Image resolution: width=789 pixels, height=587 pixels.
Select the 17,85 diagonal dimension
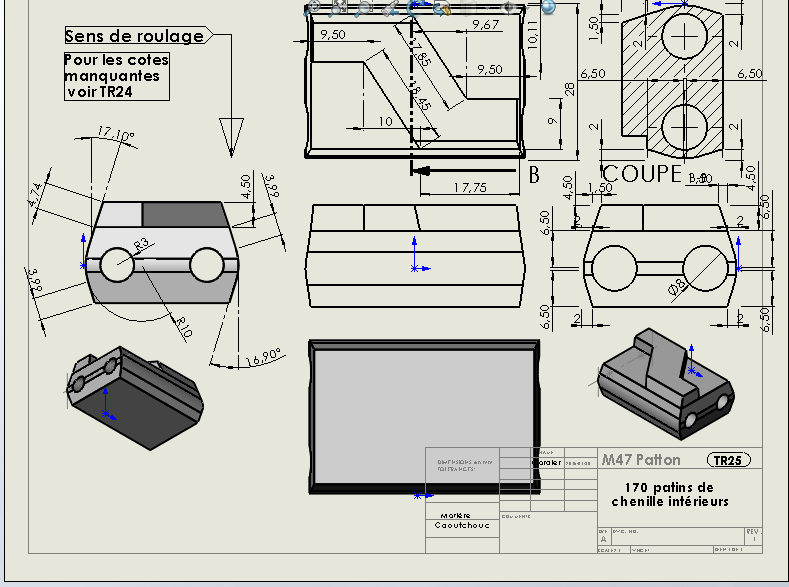point(421,52)
